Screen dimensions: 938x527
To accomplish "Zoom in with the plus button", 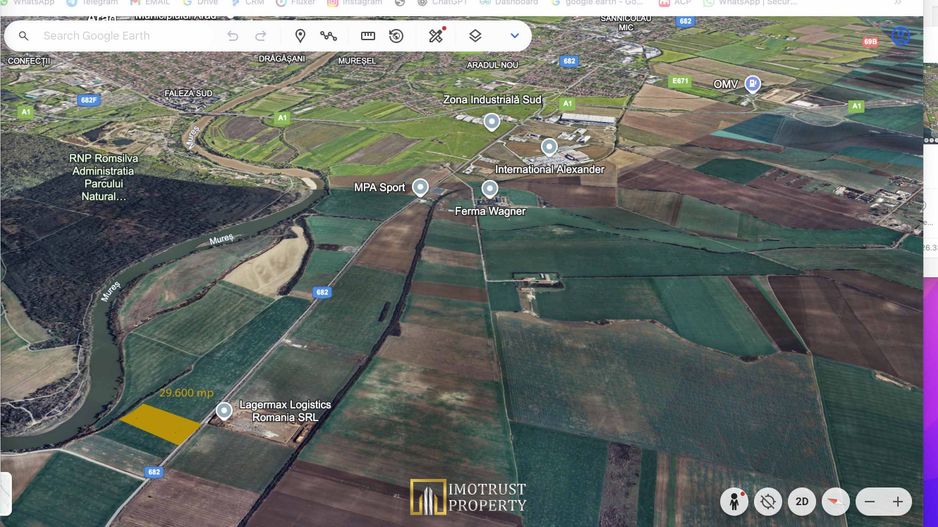I will (x=898, y=501).
